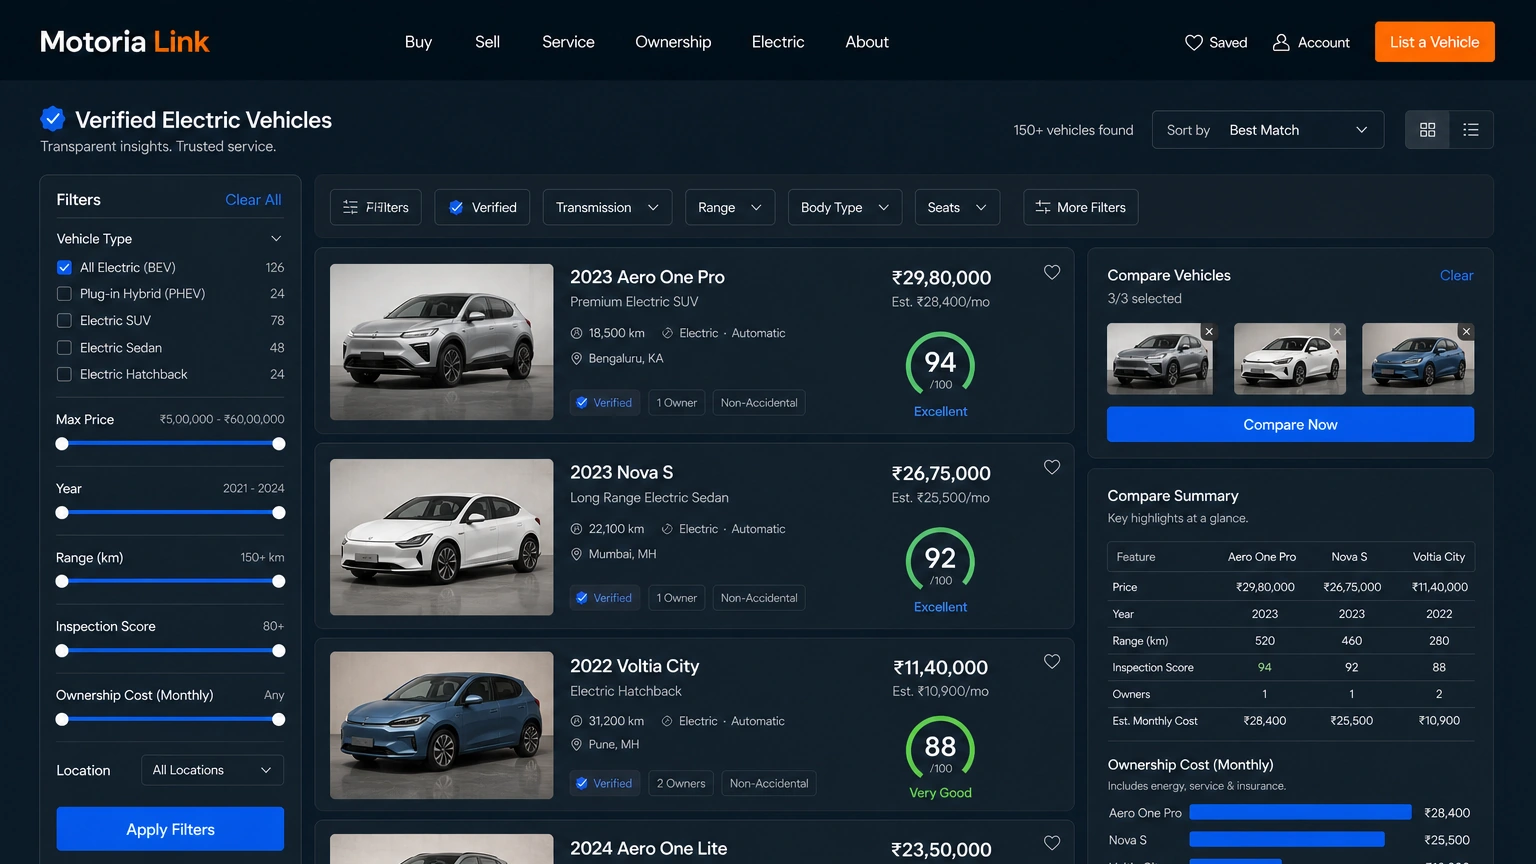Uncheck All Electric (BEV) filter
This screenshot has height=864, width=1536.
tap(64, 267)
